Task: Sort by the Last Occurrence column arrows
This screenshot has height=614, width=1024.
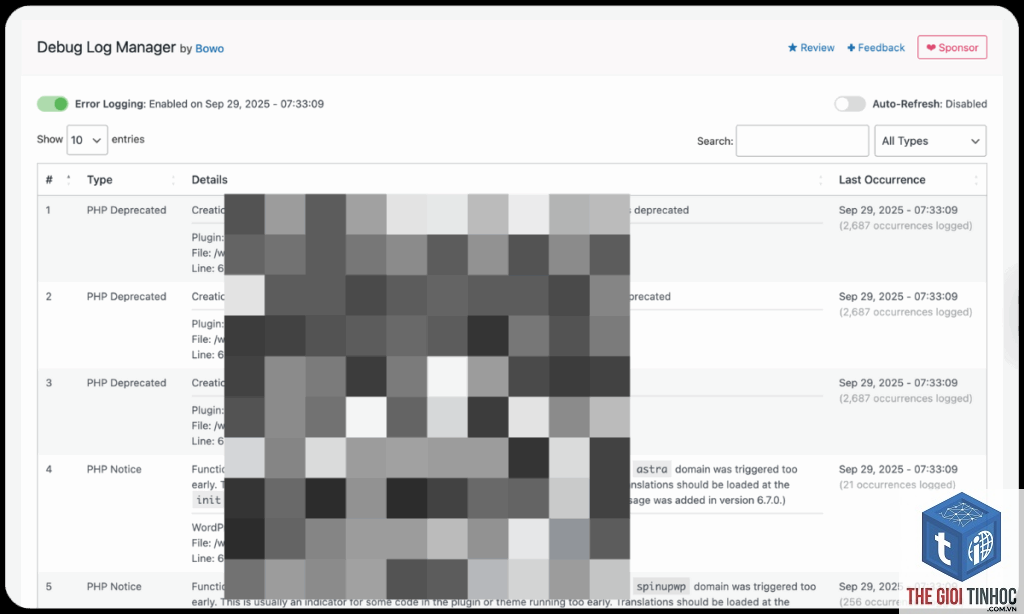Action: [976, 180]
